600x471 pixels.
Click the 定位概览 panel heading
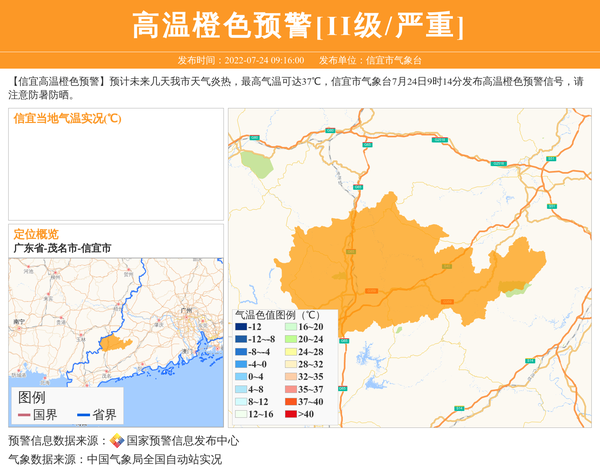click(x=36, y=234)
